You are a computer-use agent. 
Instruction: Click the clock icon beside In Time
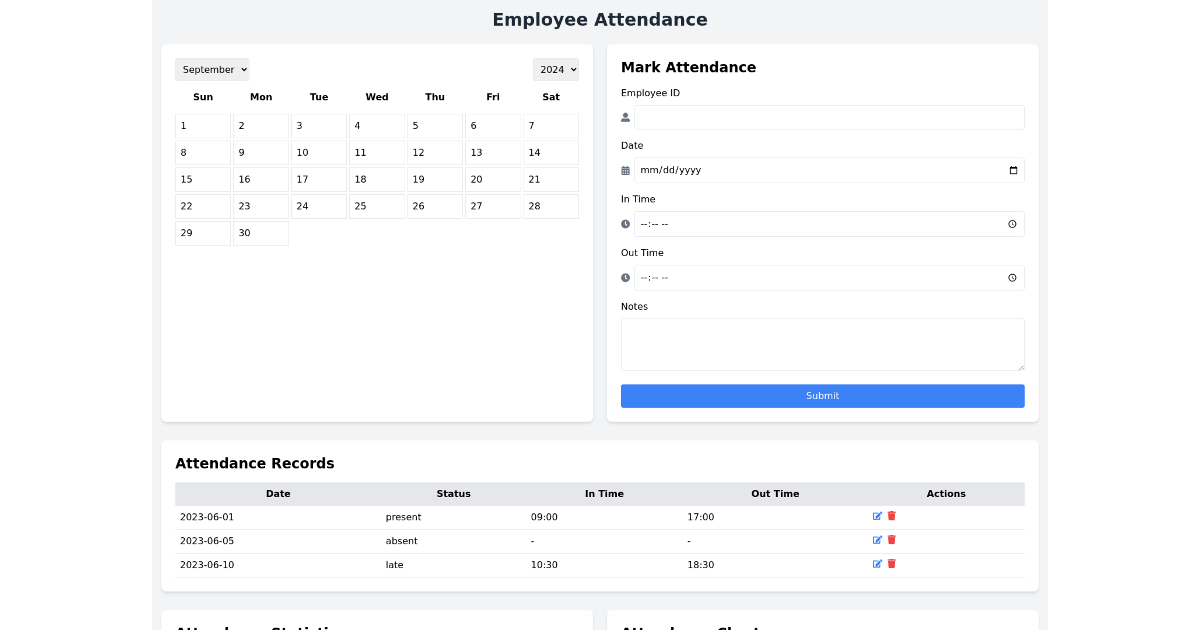pos(625,224)
